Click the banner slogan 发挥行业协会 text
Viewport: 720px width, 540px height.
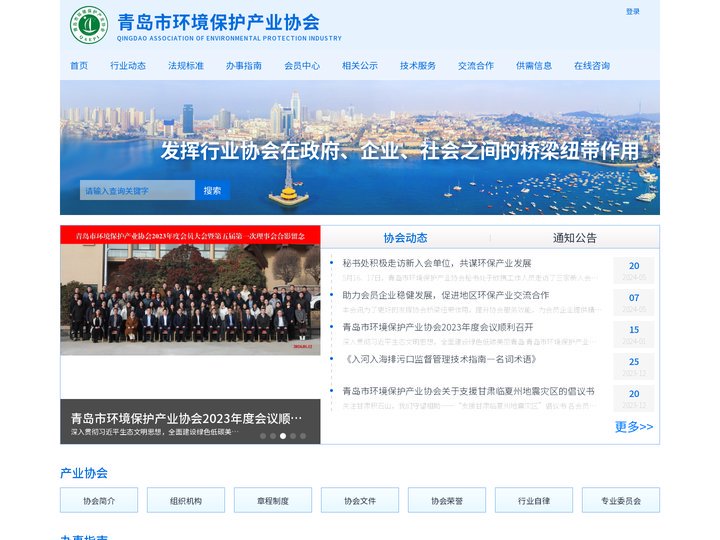click(399, 151)
